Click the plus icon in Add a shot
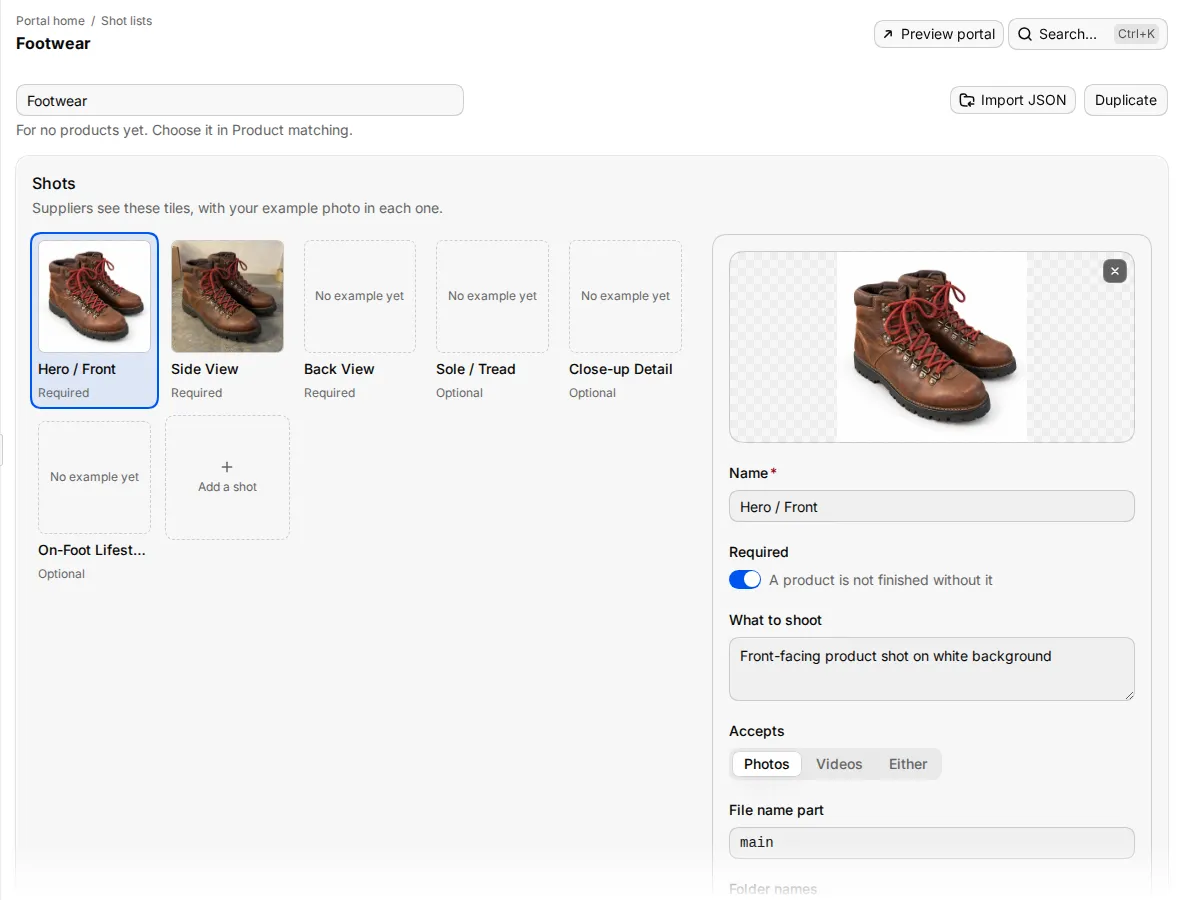 click(x=227, y=467)
